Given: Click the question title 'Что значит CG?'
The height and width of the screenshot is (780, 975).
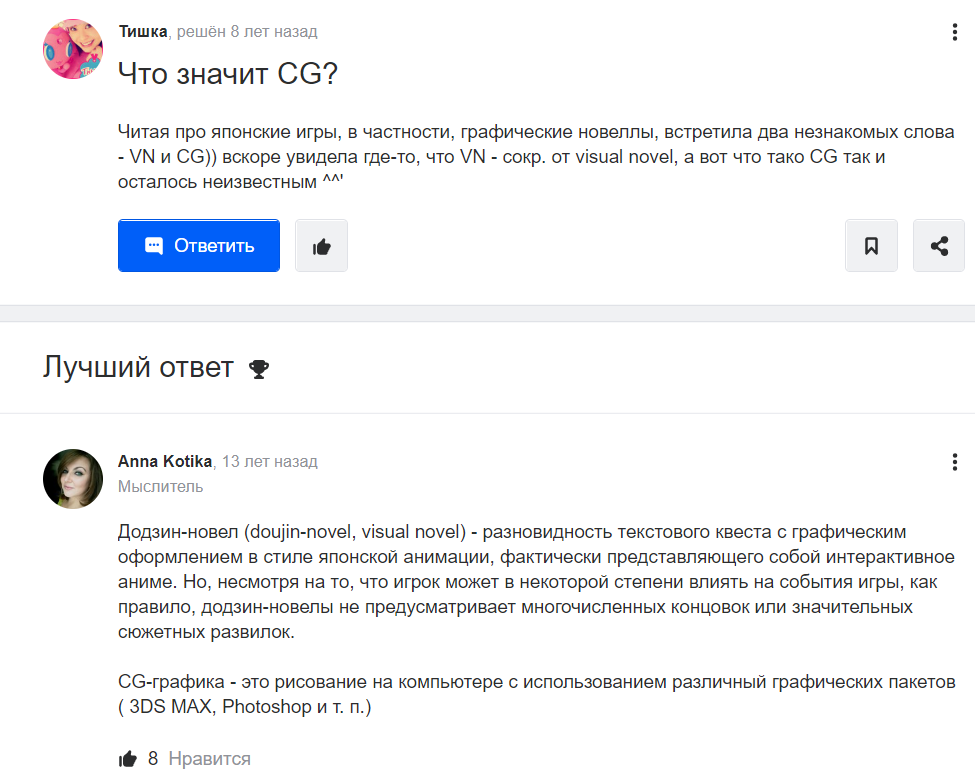Looking at the screenshot, I should pos(228,73).
